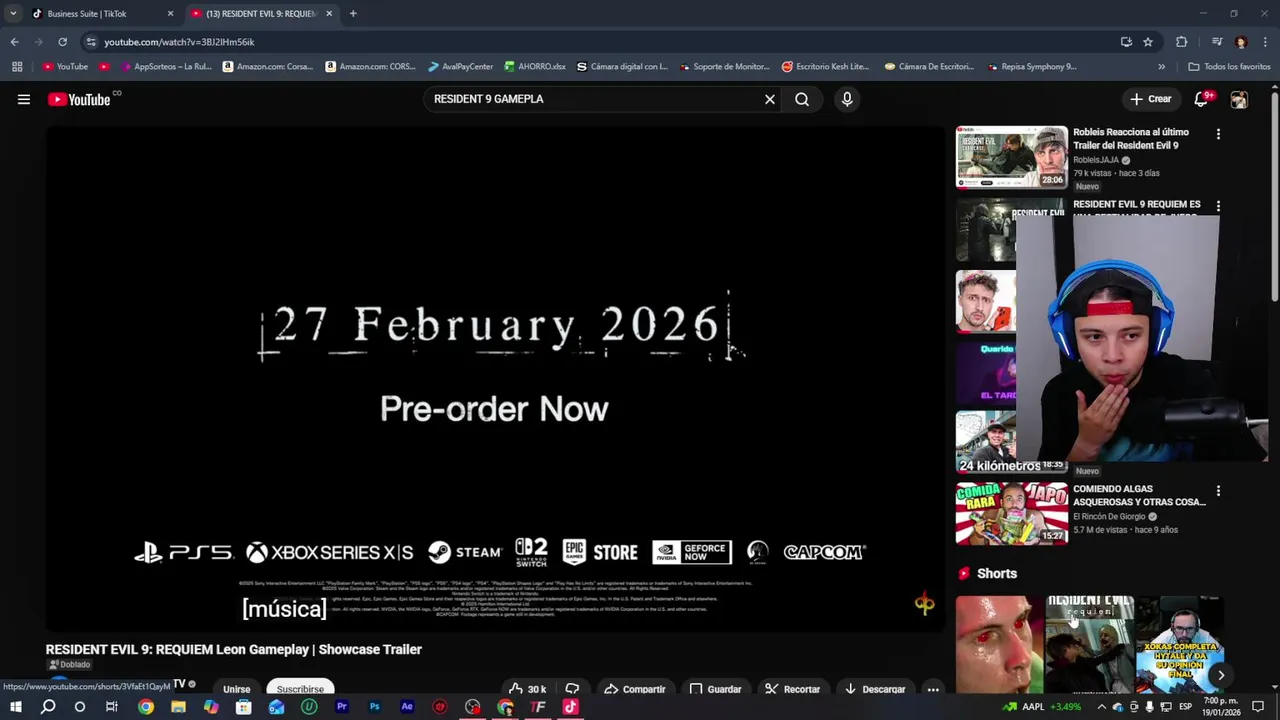
Task: Open the red-eyed face Short thumbnail
Action: (999, 645)
